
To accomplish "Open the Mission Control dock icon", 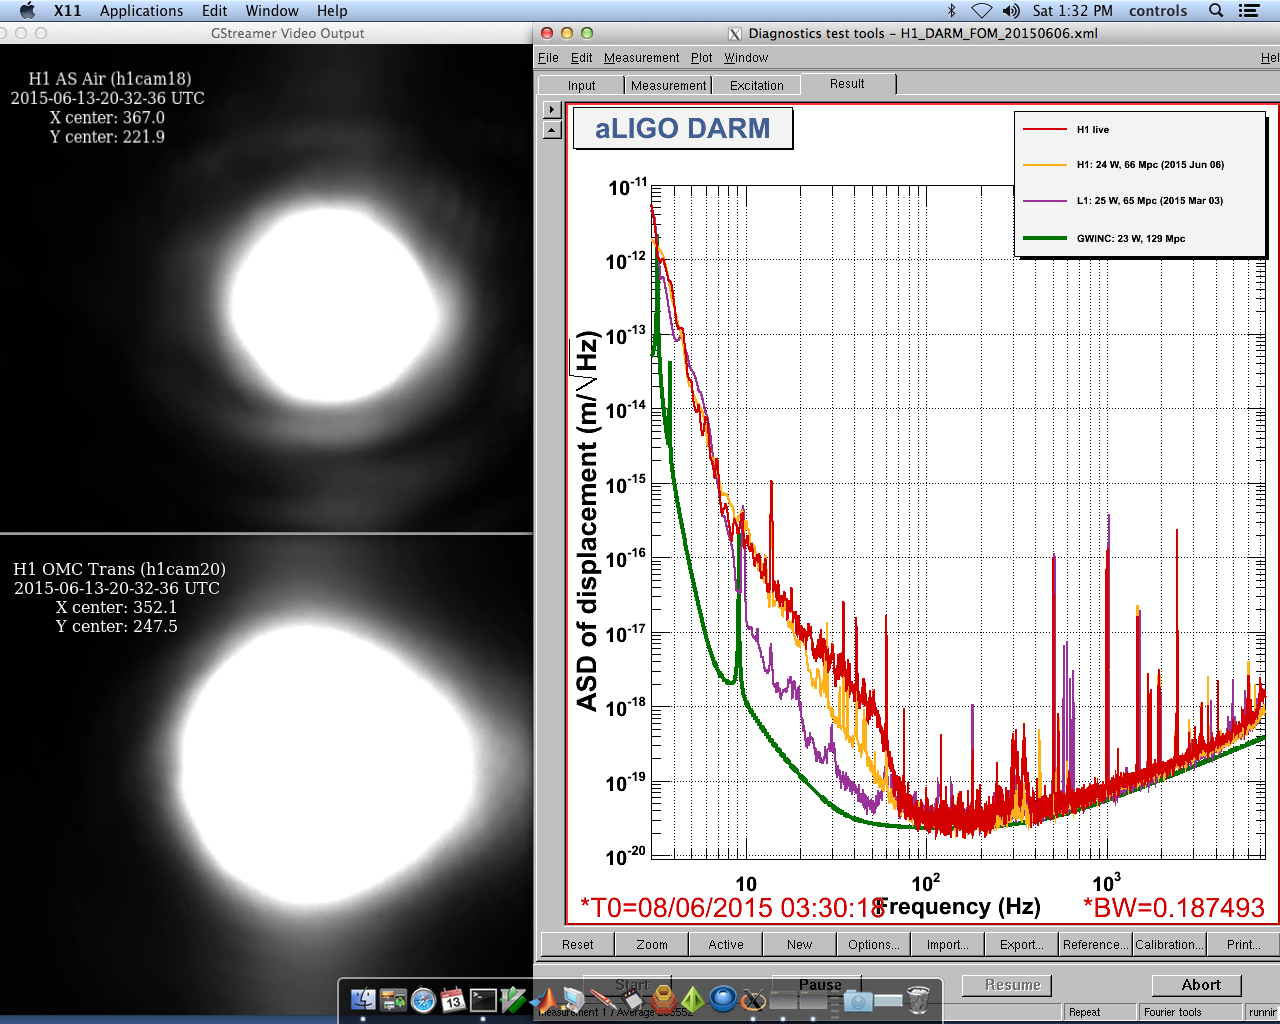I will (393, 999).
